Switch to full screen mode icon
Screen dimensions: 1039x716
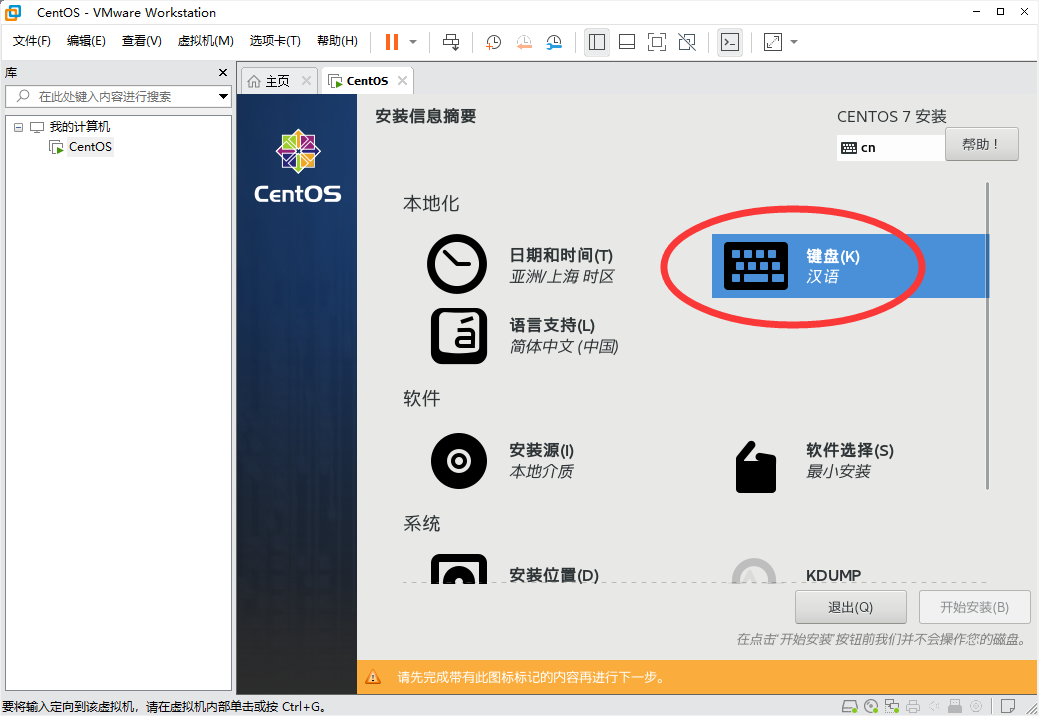[657, 42]
